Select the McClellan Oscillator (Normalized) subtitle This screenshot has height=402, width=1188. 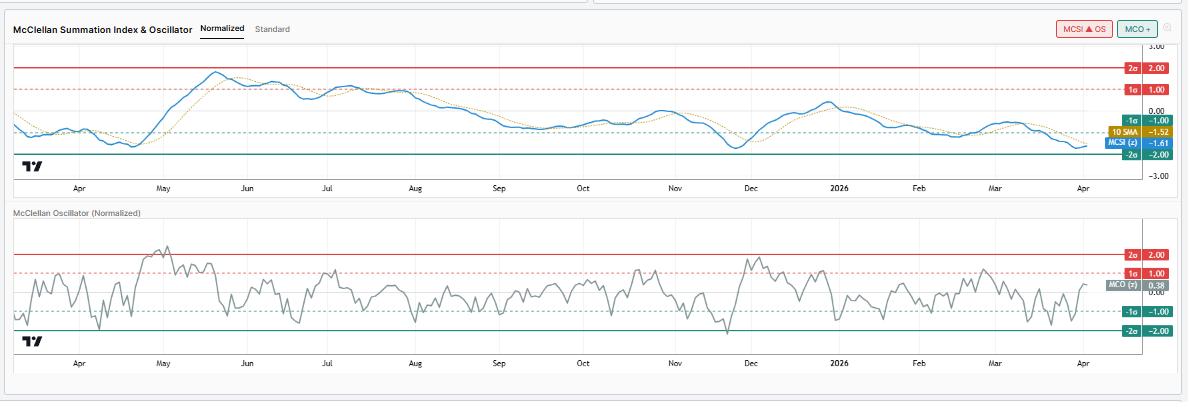pyautogui.click(x=77, y=213)
